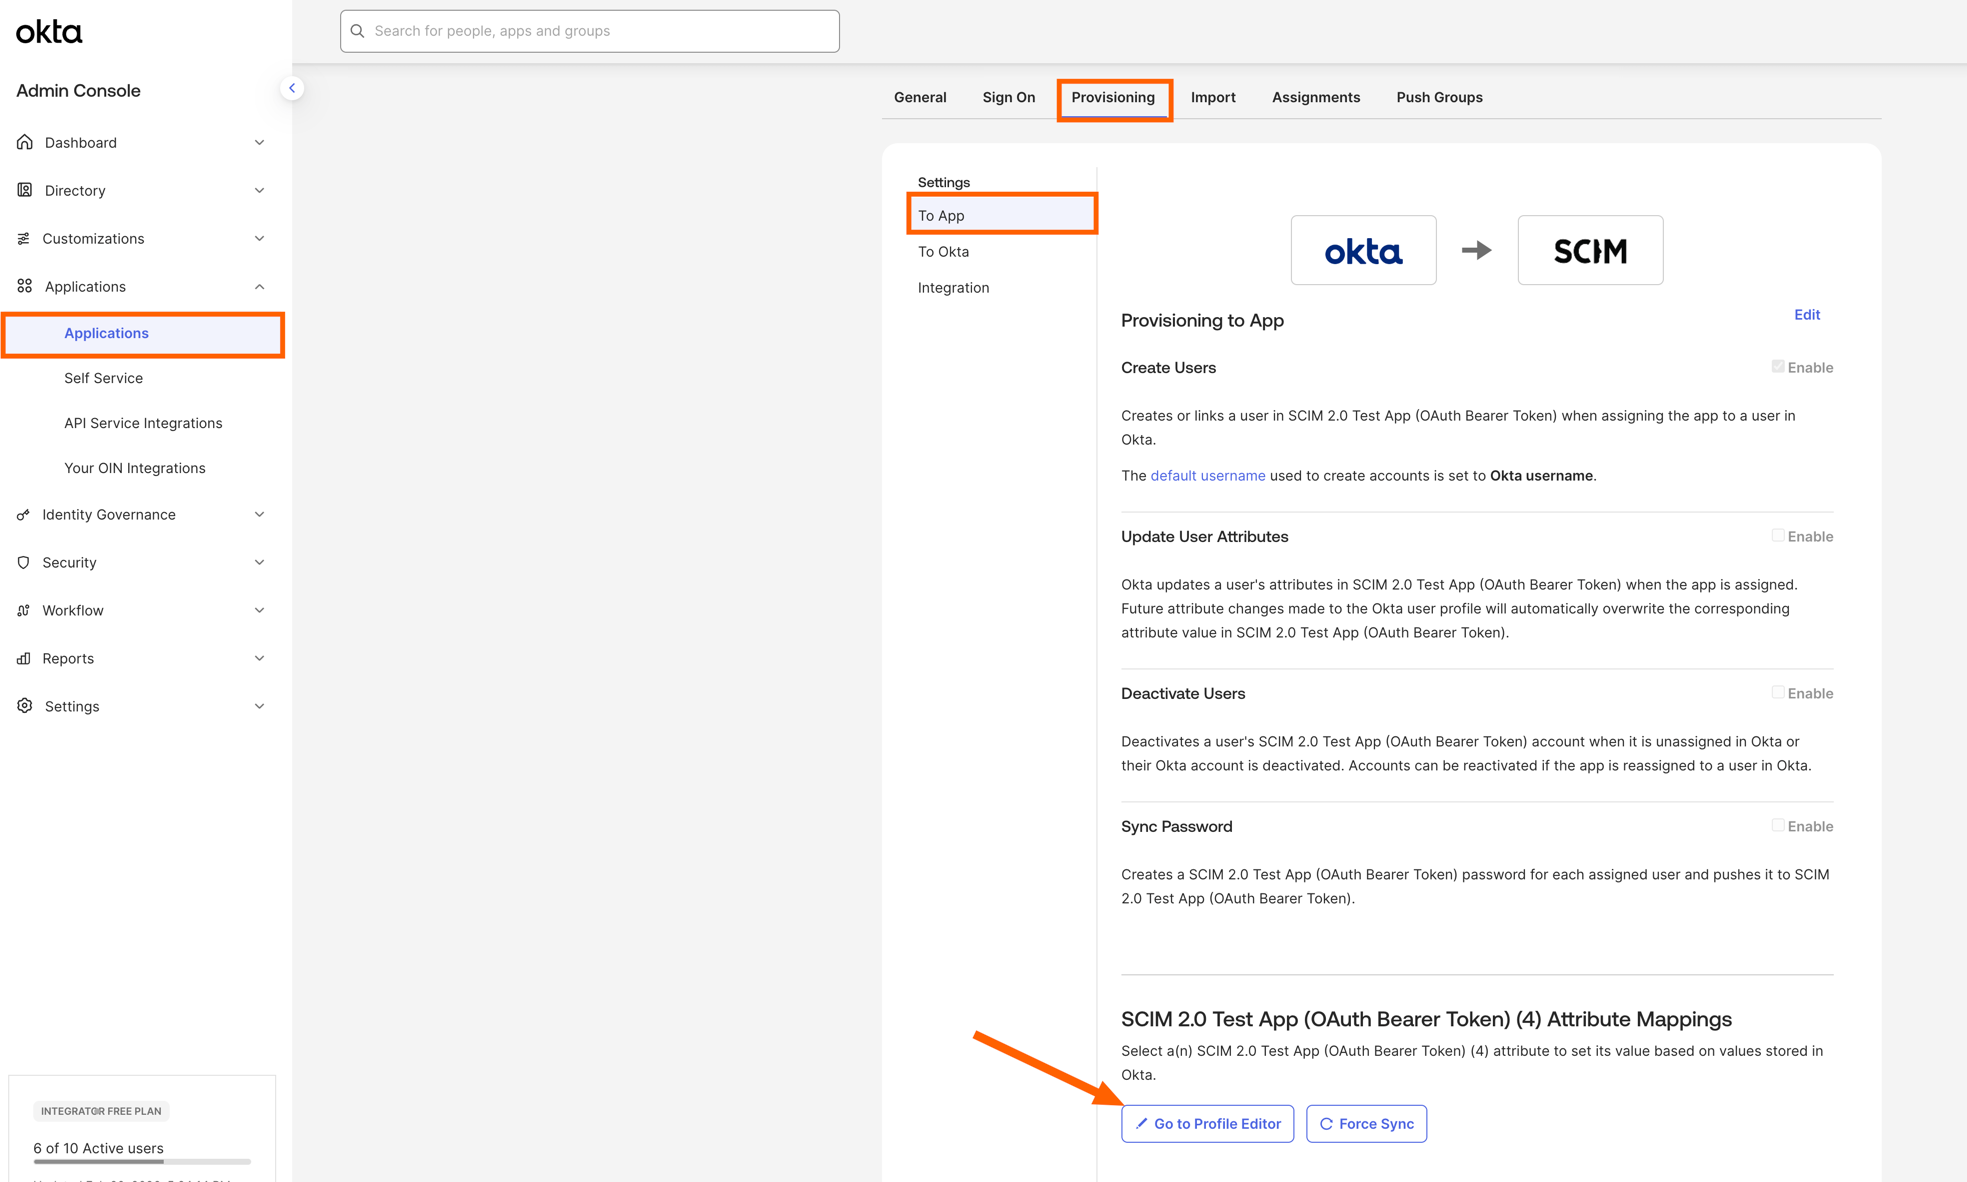
Task: Click the active users progress bar
Action: point(142,1162)
